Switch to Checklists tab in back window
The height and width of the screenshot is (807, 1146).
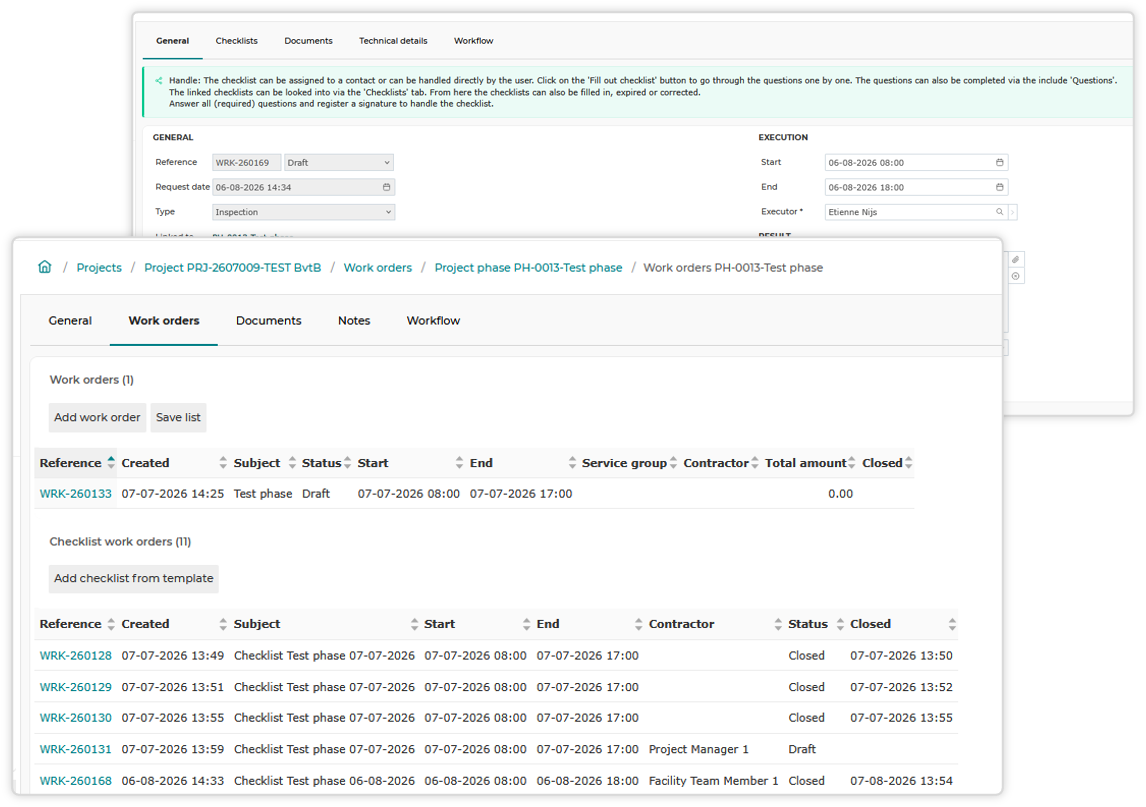tap(236, 41)
